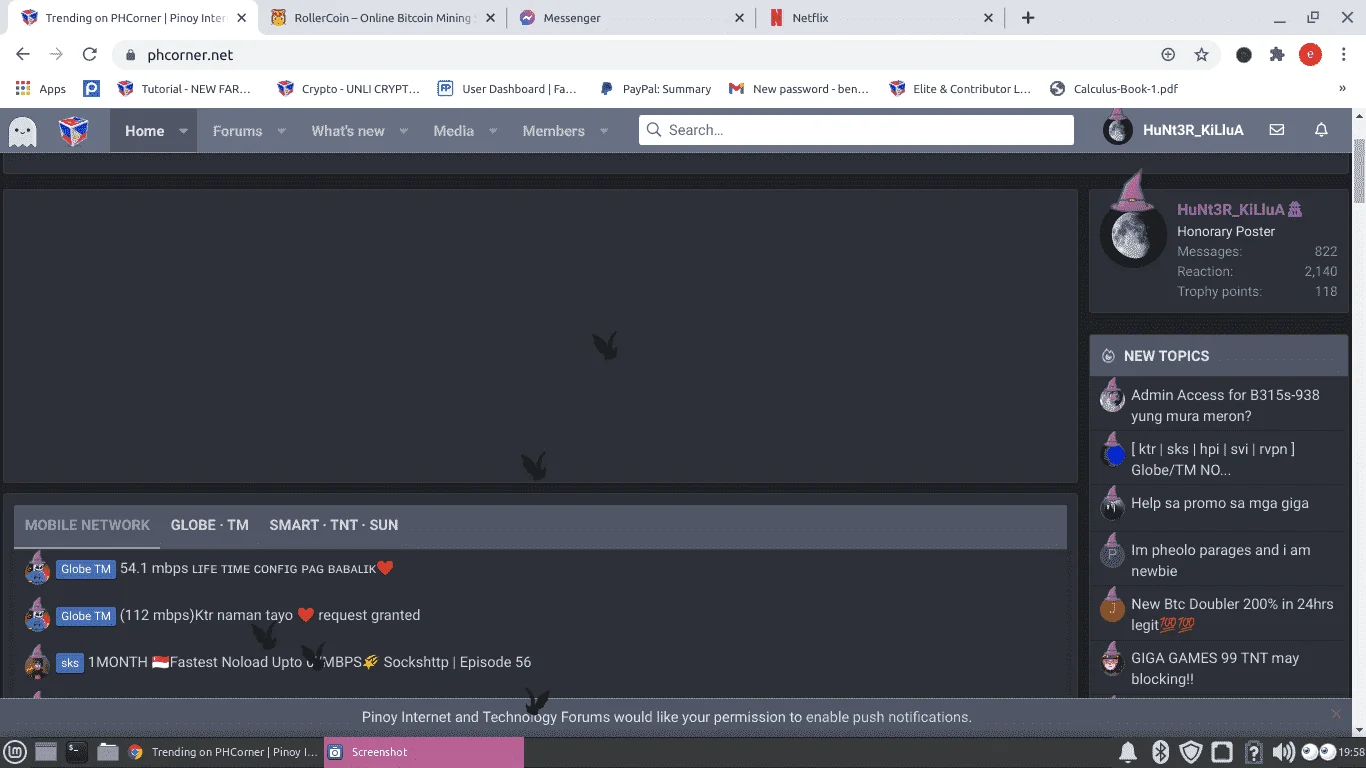
Task: Click the search magnifier icon
Action: click(x=654, y=130)
